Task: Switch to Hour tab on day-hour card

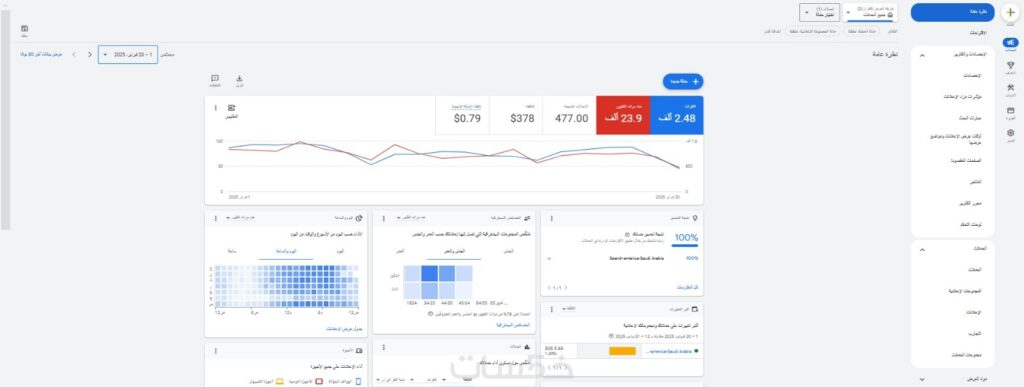Action: coord(232,251)
